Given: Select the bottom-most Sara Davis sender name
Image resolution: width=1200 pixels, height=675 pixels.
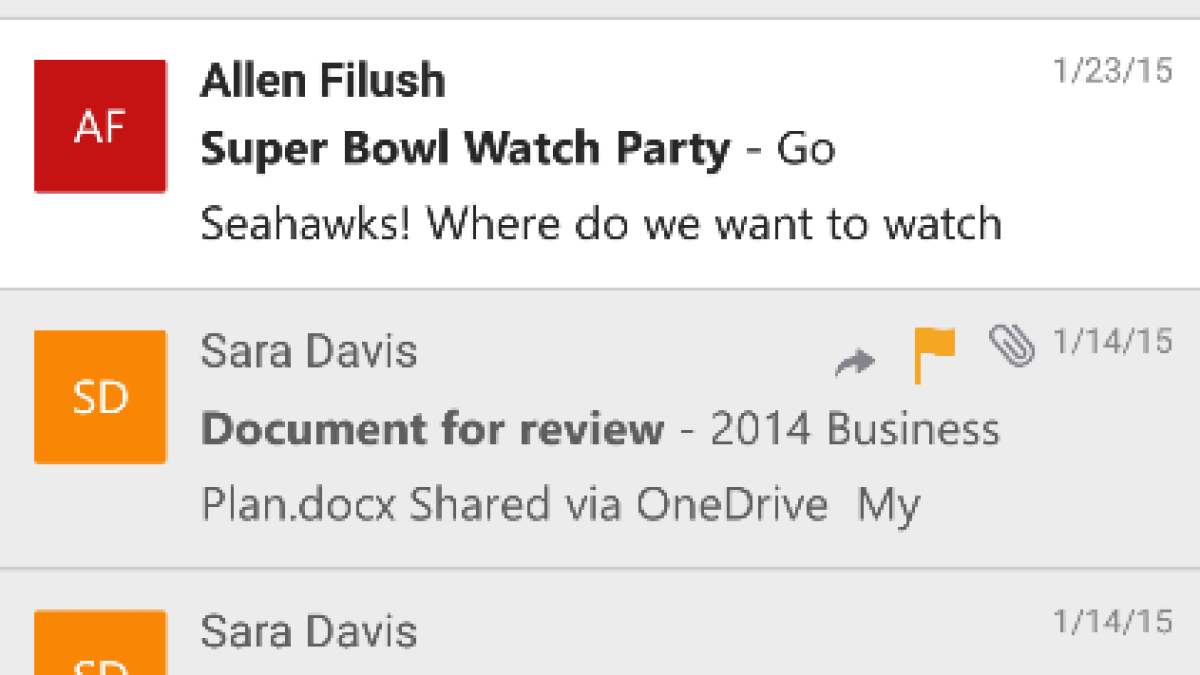Looking at the screenshot, I should point(309,632).
